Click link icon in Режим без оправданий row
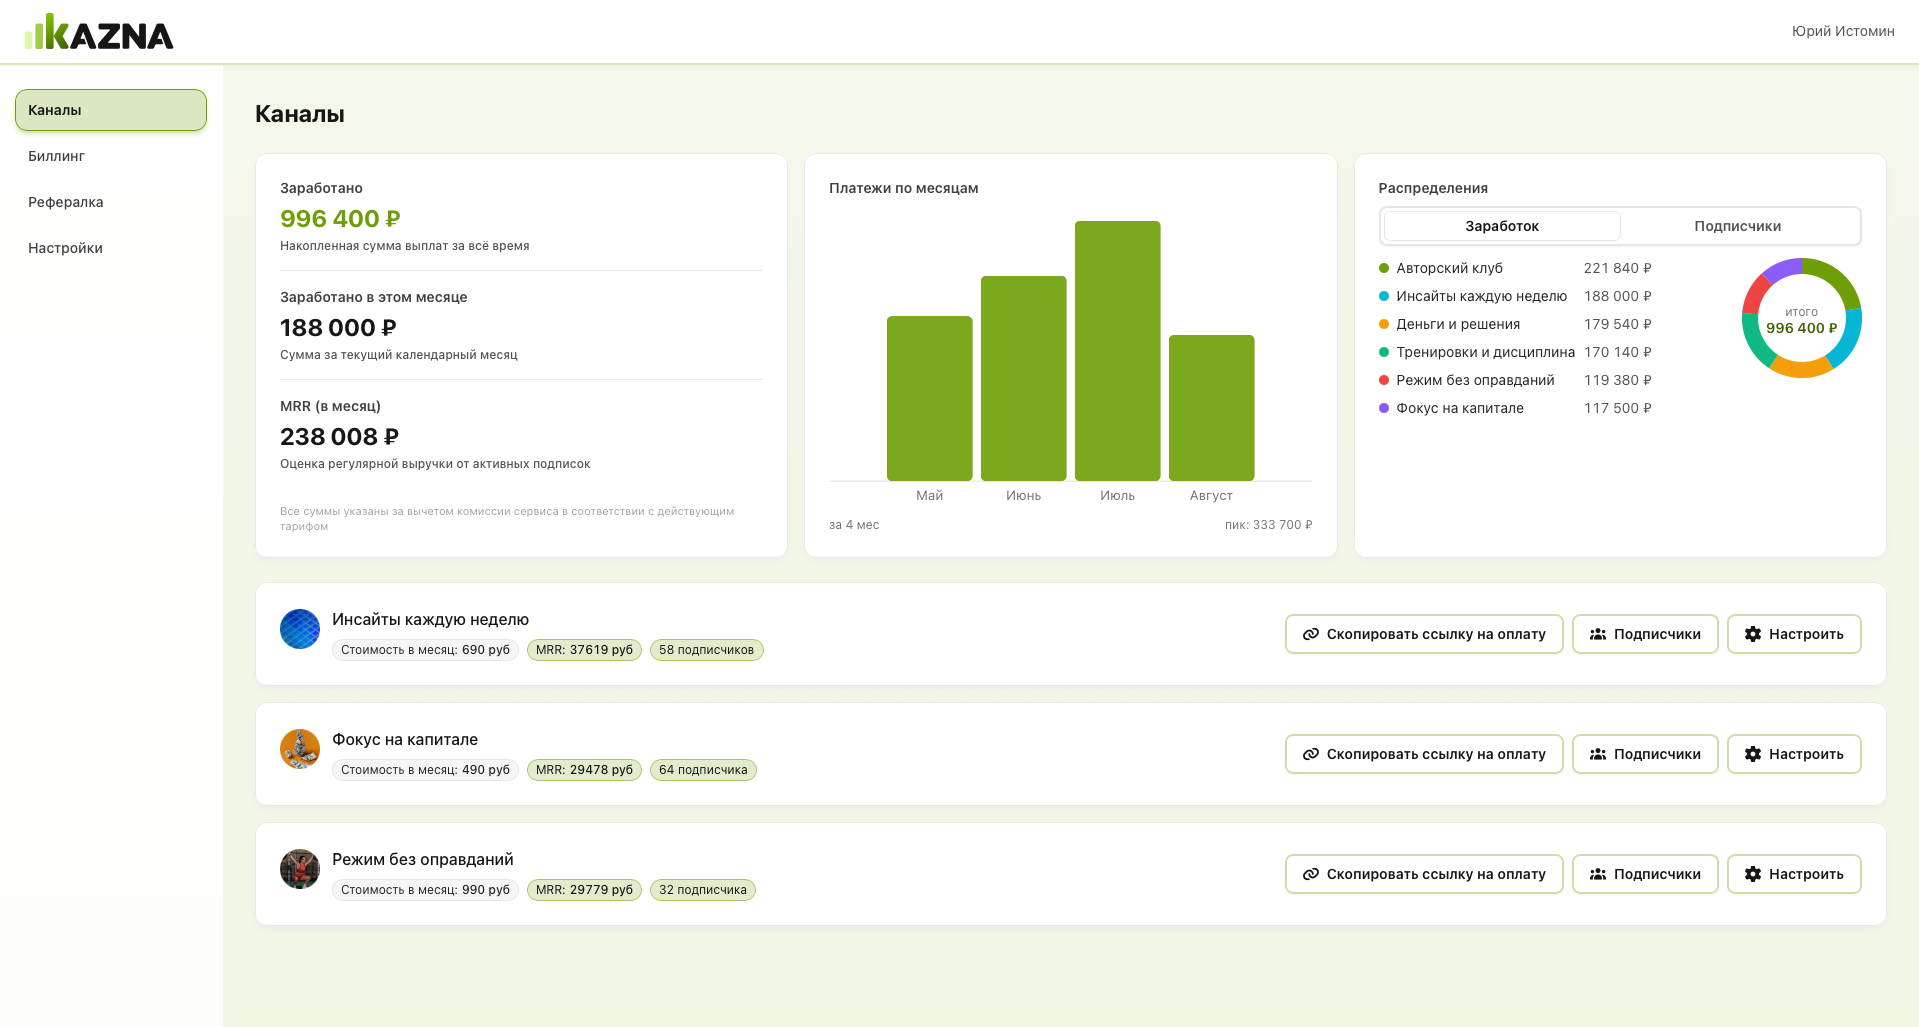 coord(1310,874)
